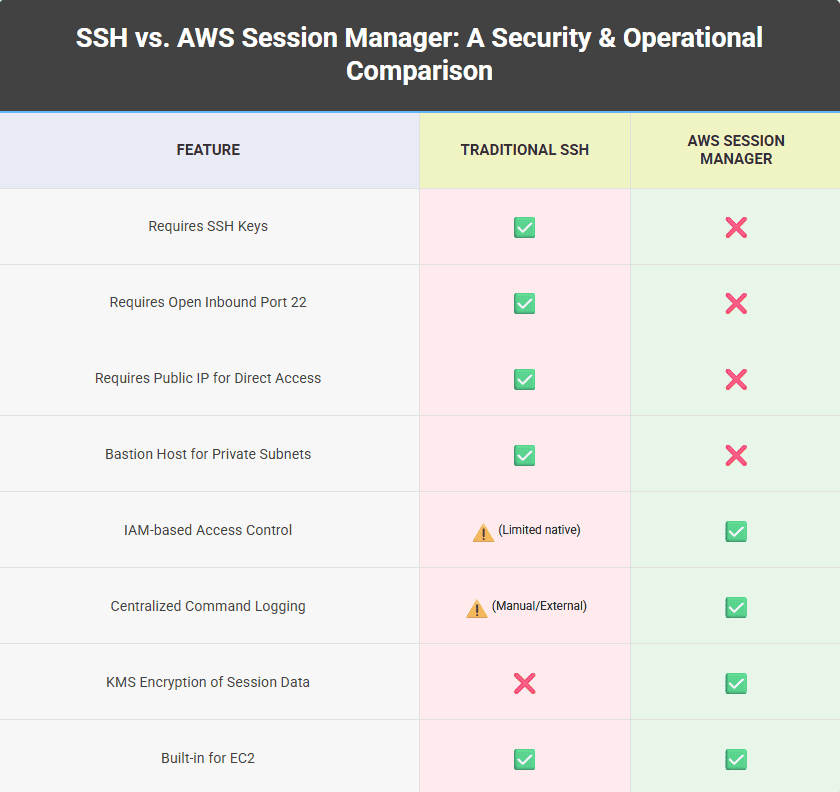840x792 pixels.
Task: Click the Session Manager checkmark for KMS Encryption
Action: (x=736, y=684)
